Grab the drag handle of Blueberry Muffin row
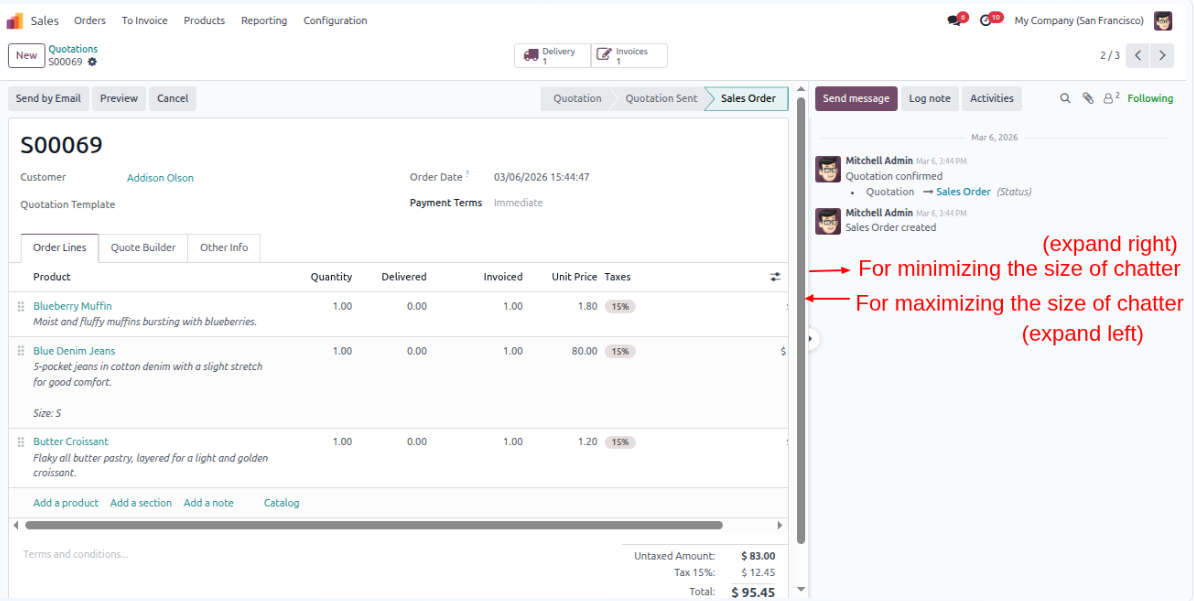The width and height of the screenshot is (1194, 601). [x=21, y=306]
